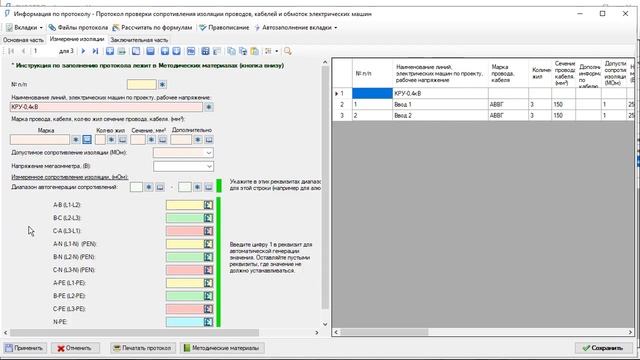The width and height of the screenshot is (640, 360).
Task: Click the Наименование линий input containing КРУ-0,4кВ
Action: pos(106,107)
